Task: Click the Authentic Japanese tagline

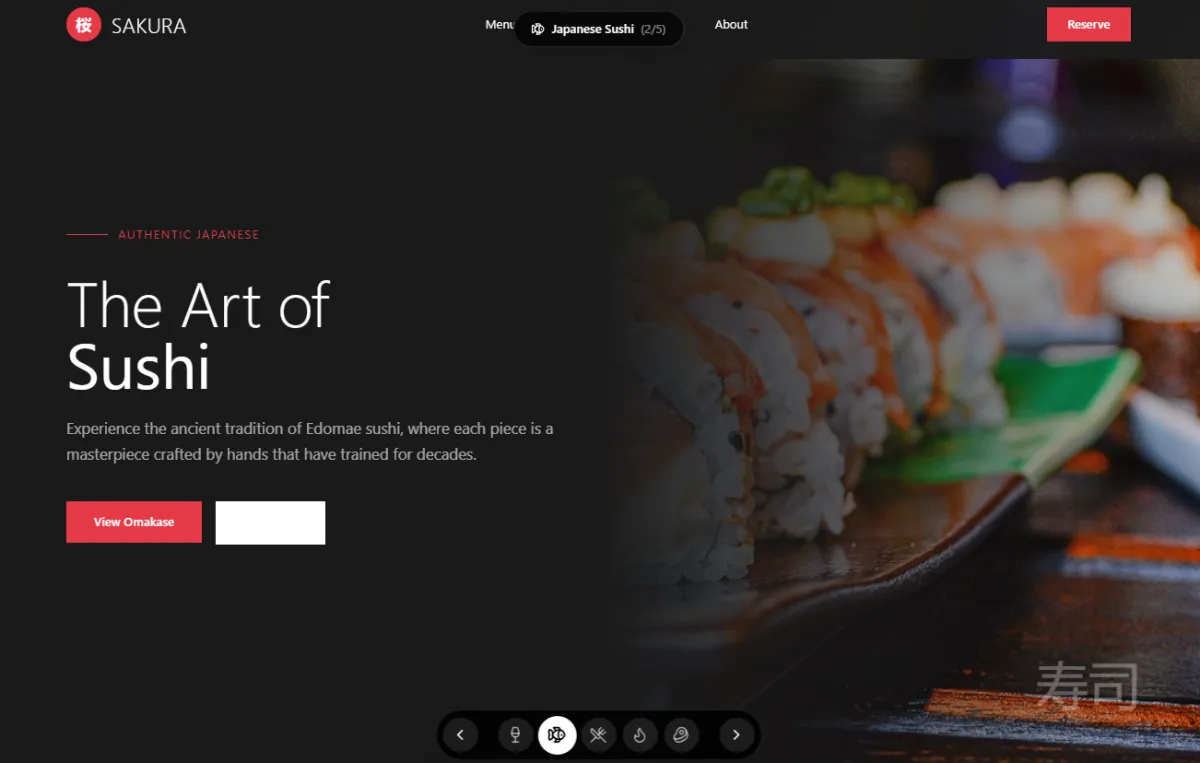Action: 188,234
